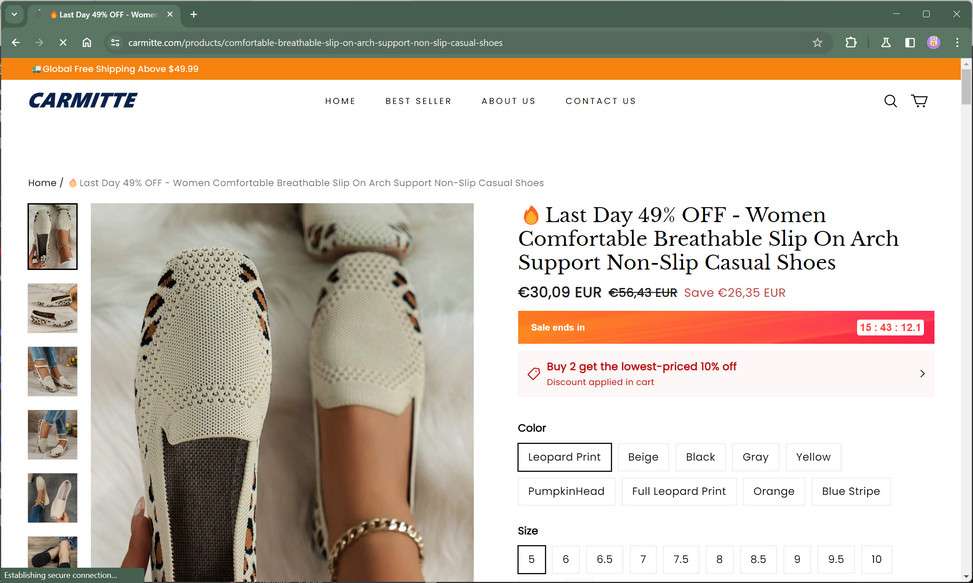973x583 pixels.
Task: Choose size 8.5
Action: (x=758, y=559)
